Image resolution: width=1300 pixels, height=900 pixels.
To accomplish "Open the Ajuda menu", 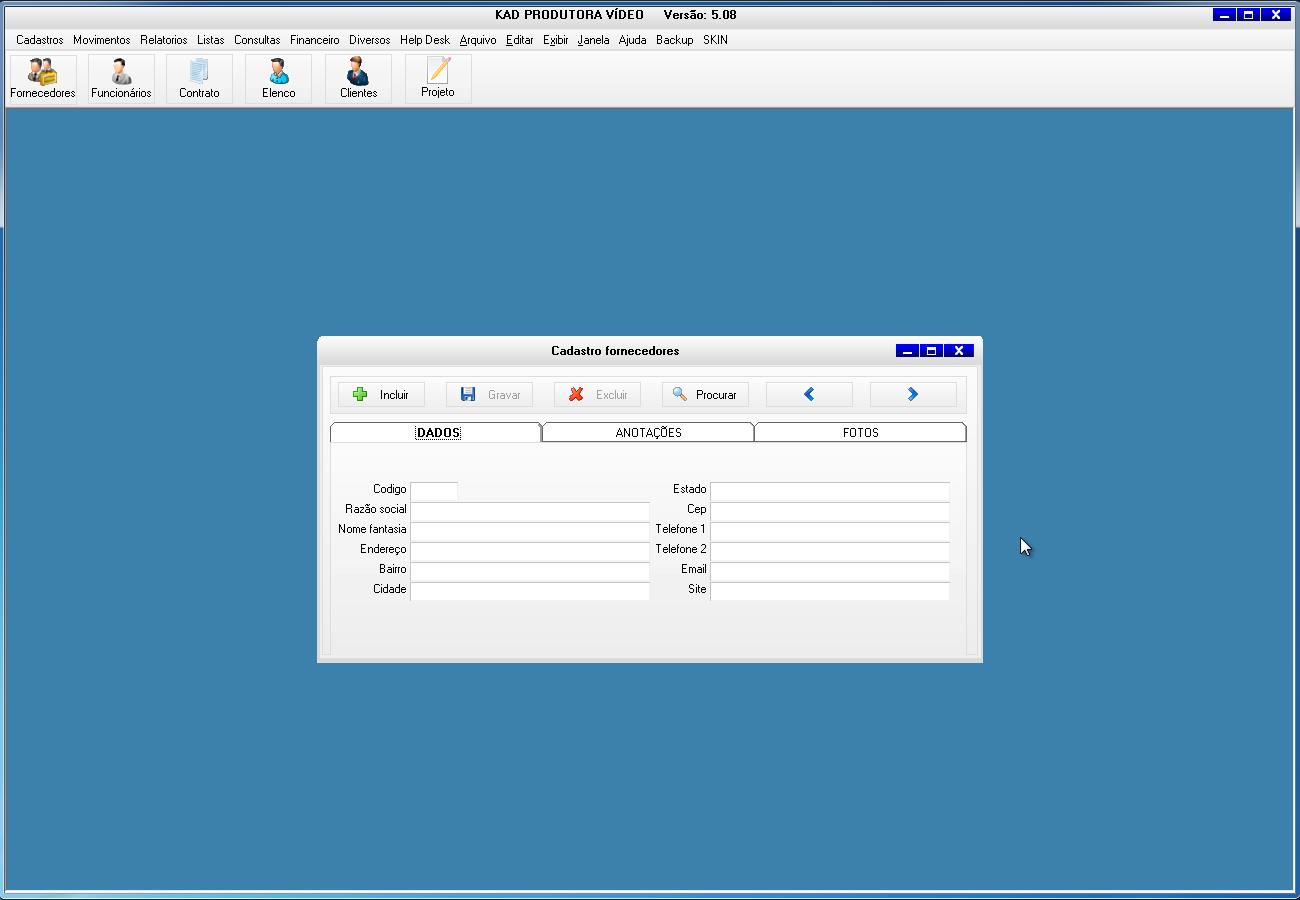I will [x=633, y=40].
